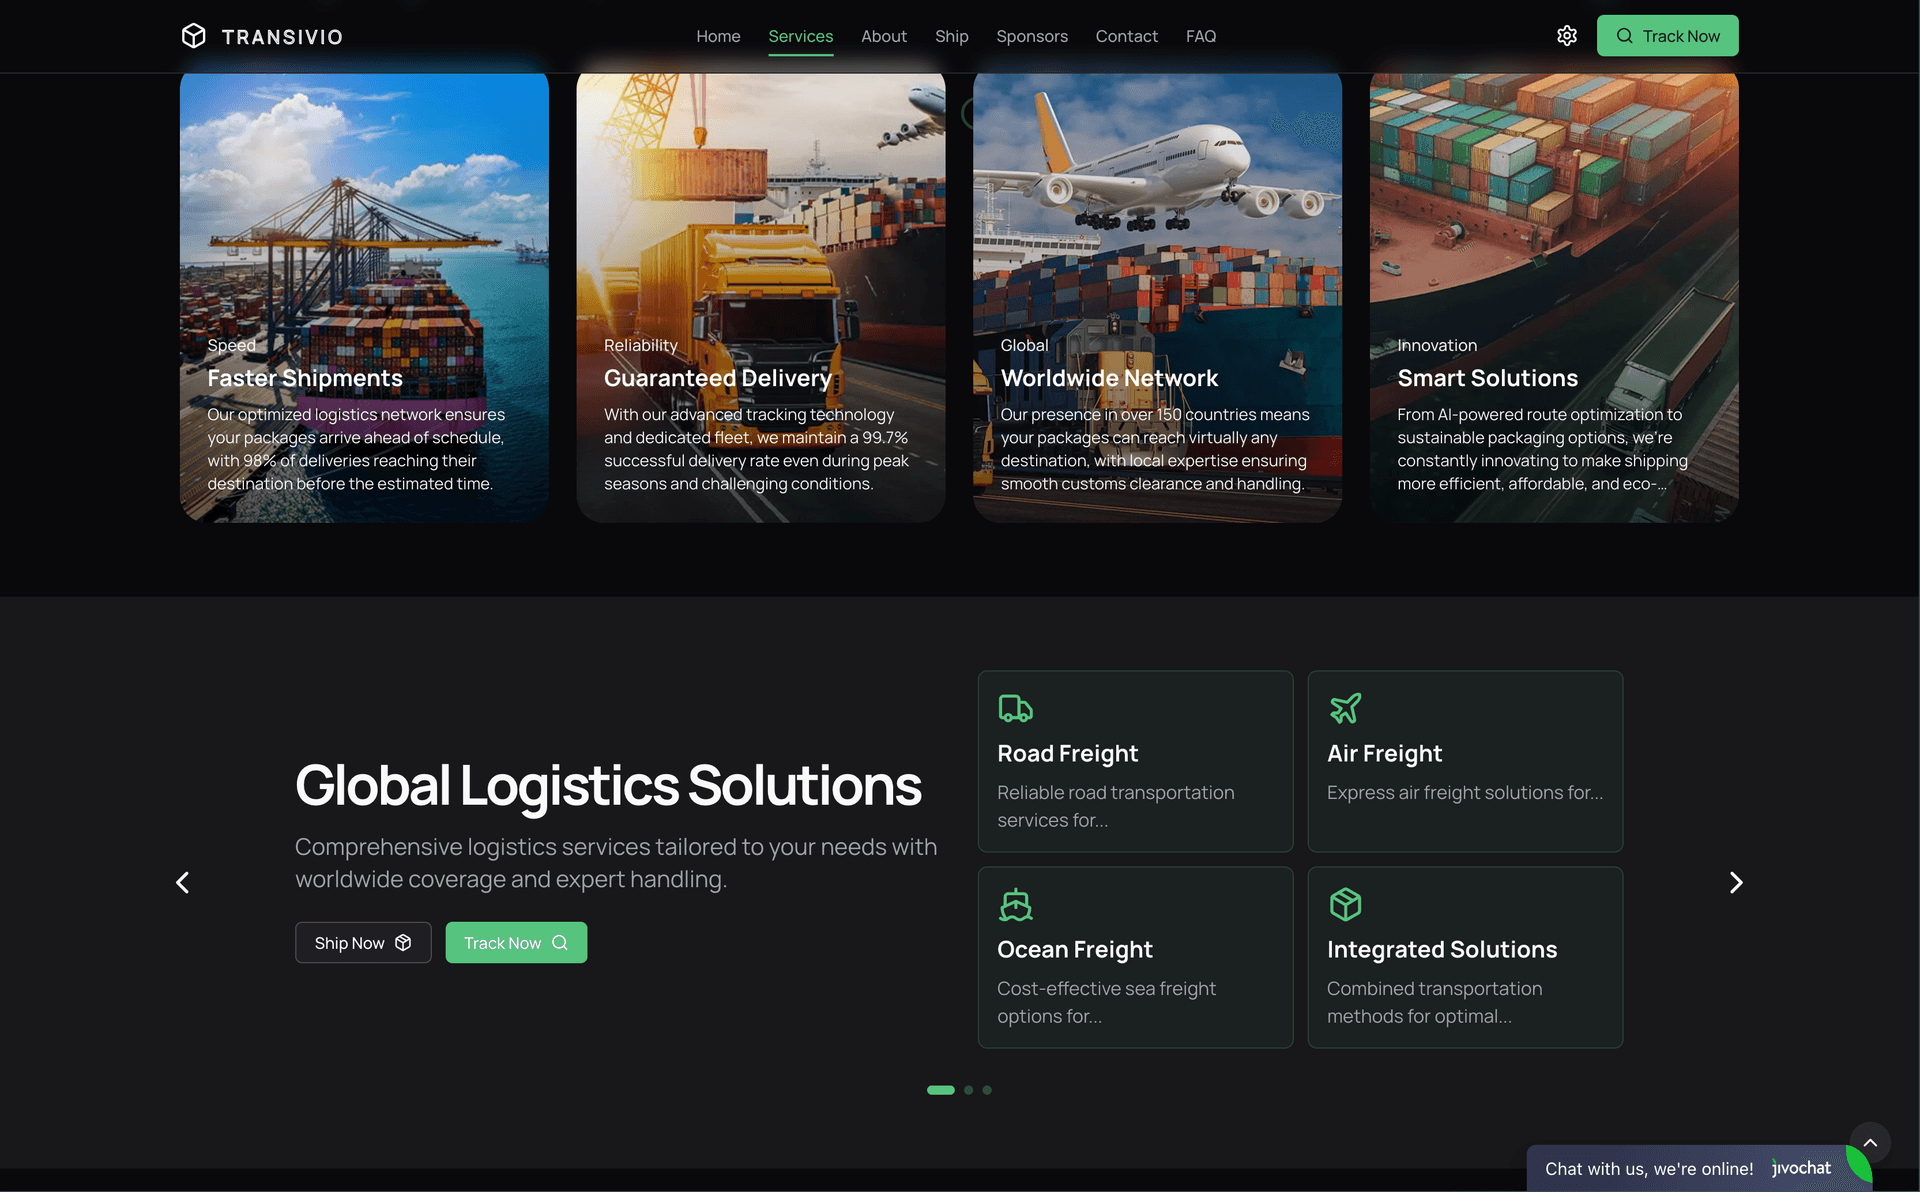The height and width of the screenshot is (1192, 1920).
Task: Go to next carousel slide arrow
Action: tap(1736, 882)
